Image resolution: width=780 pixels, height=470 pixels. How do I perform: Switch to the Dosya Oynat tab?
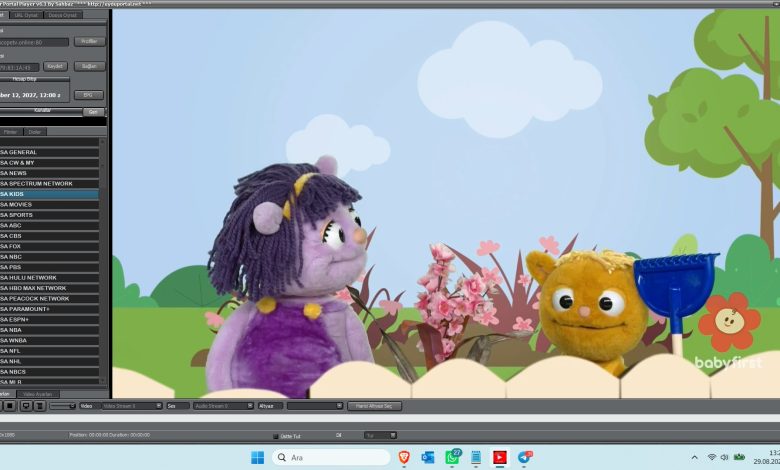click(x=63, y=15)
